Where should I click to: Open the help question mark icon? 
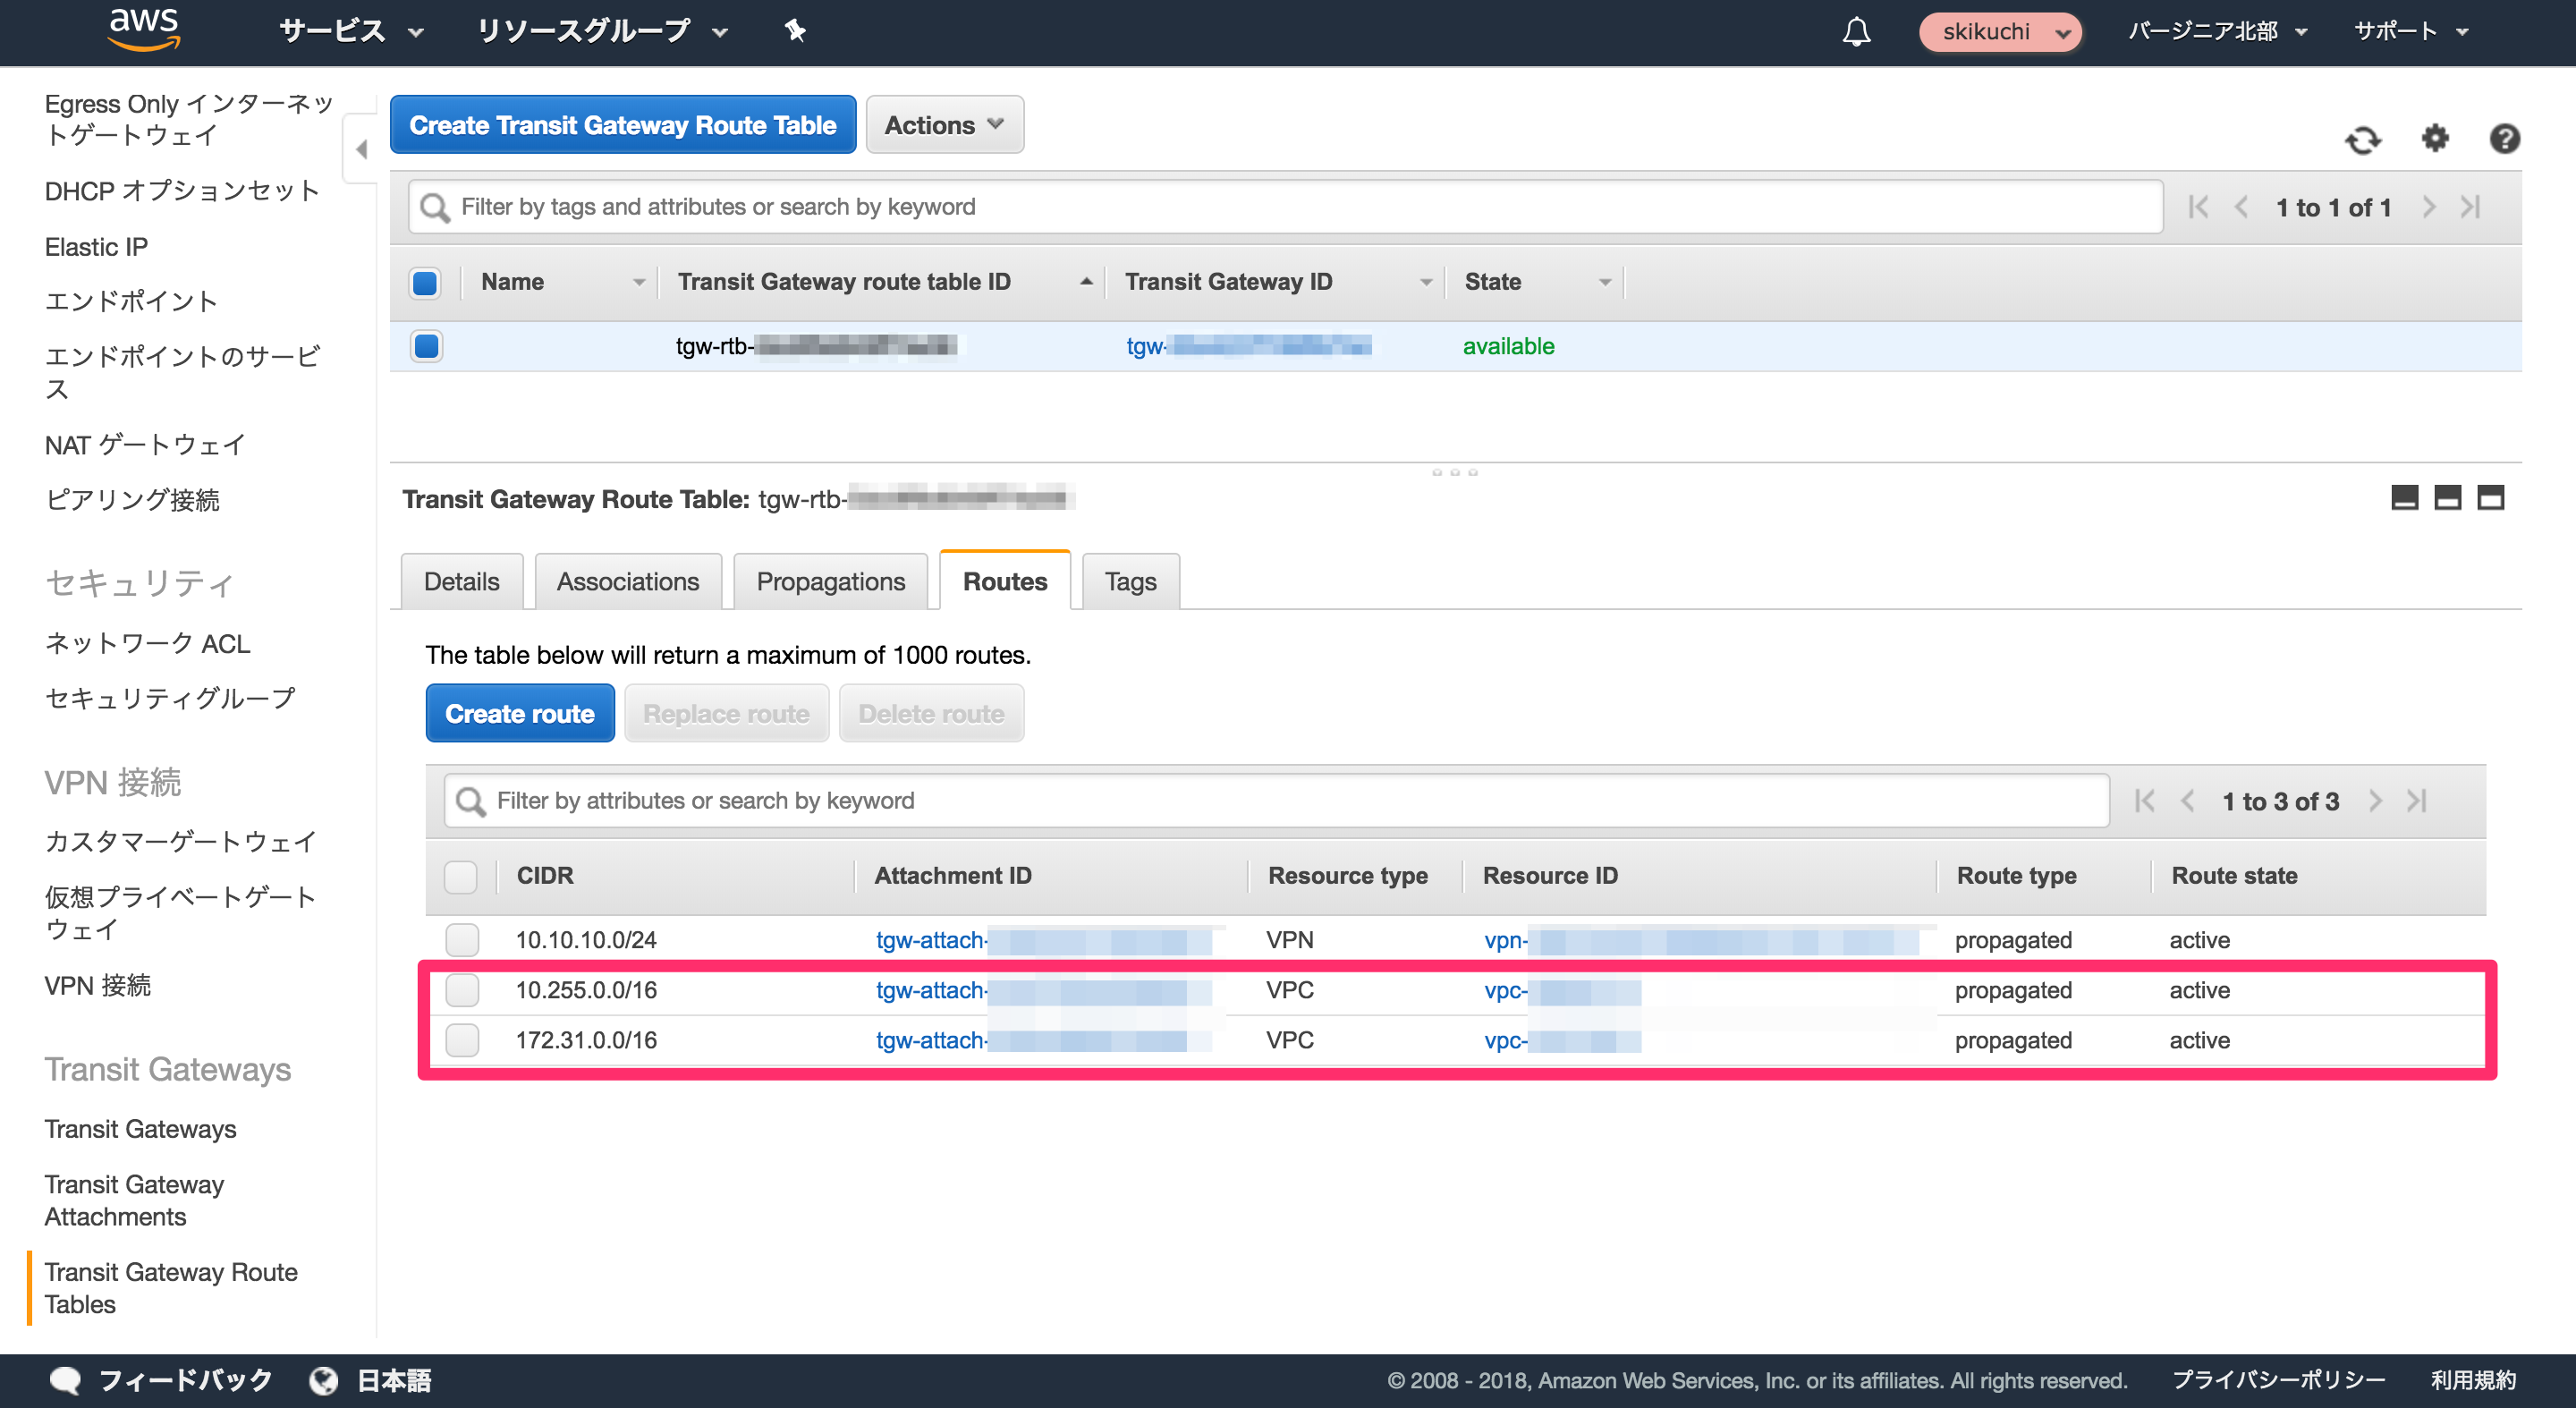click(x=2505, y=140)
